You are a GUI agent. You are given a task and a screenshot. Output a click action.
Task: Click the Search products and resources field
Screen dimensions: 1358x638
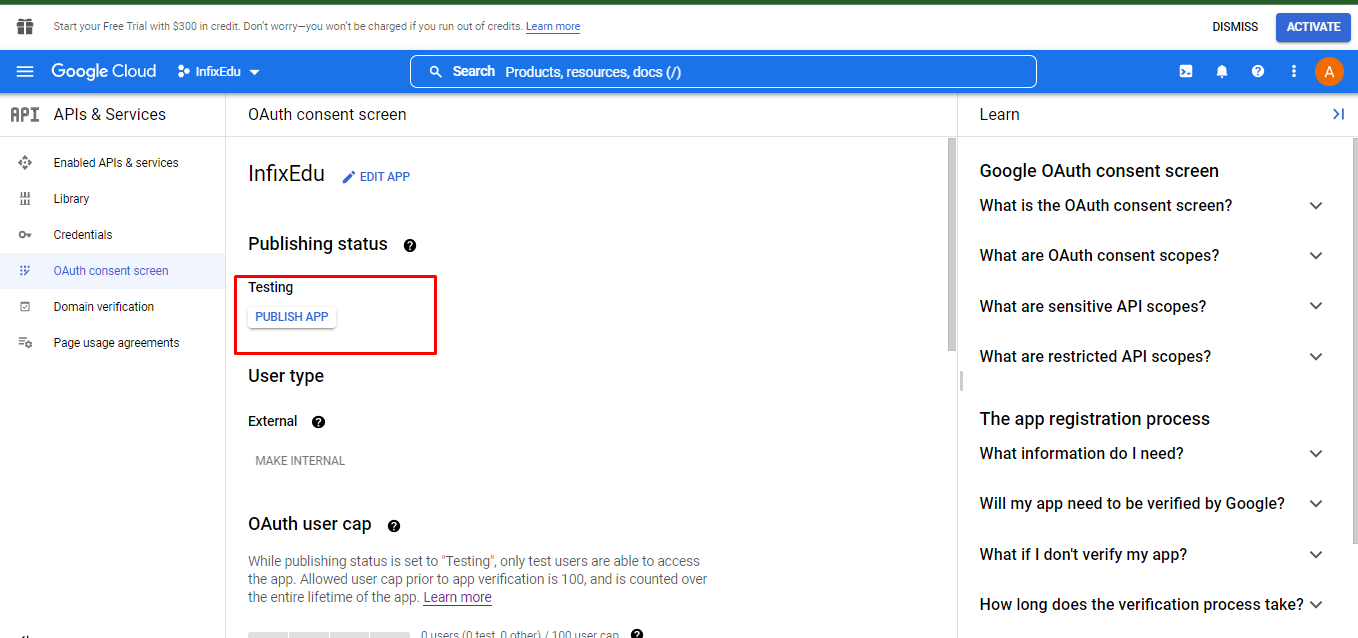tap(723, 72)
